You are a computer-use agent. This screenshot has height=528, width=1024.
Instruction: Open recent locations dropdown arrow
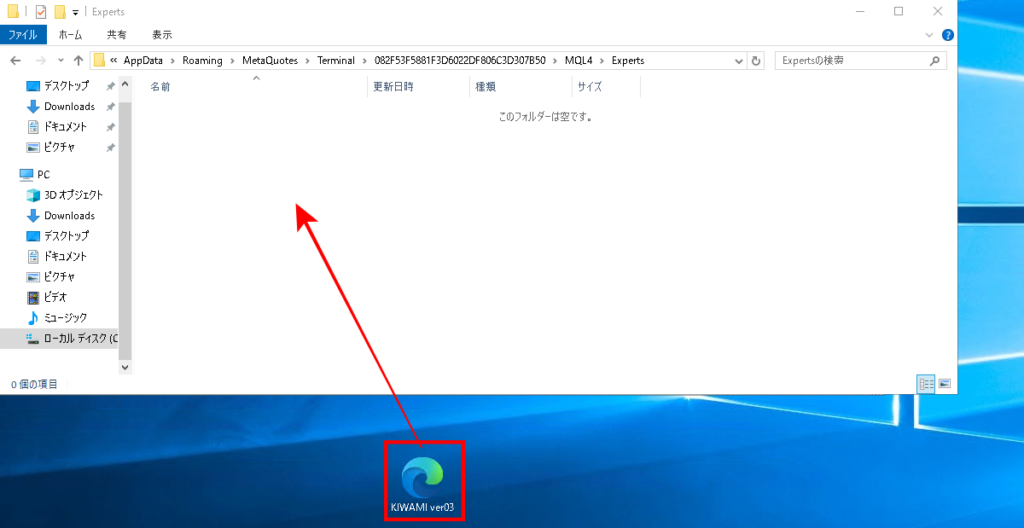click(61, 61)
